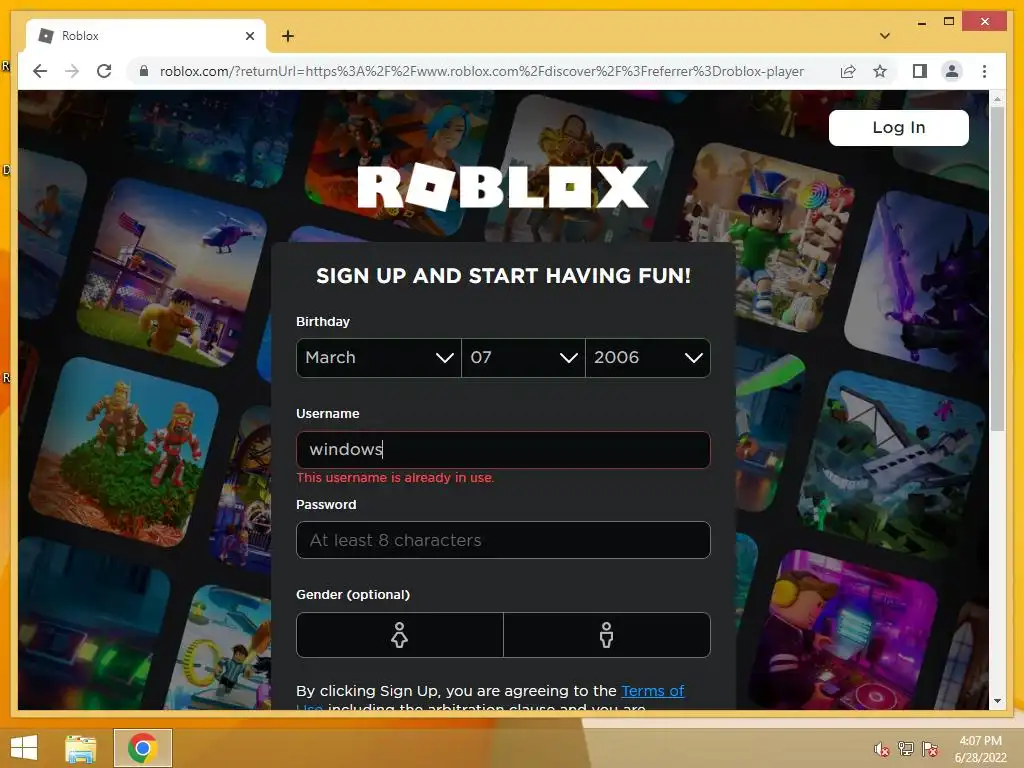1024x768 pixels.
Task: Close the Roblox tab
Action: [249, 36]
